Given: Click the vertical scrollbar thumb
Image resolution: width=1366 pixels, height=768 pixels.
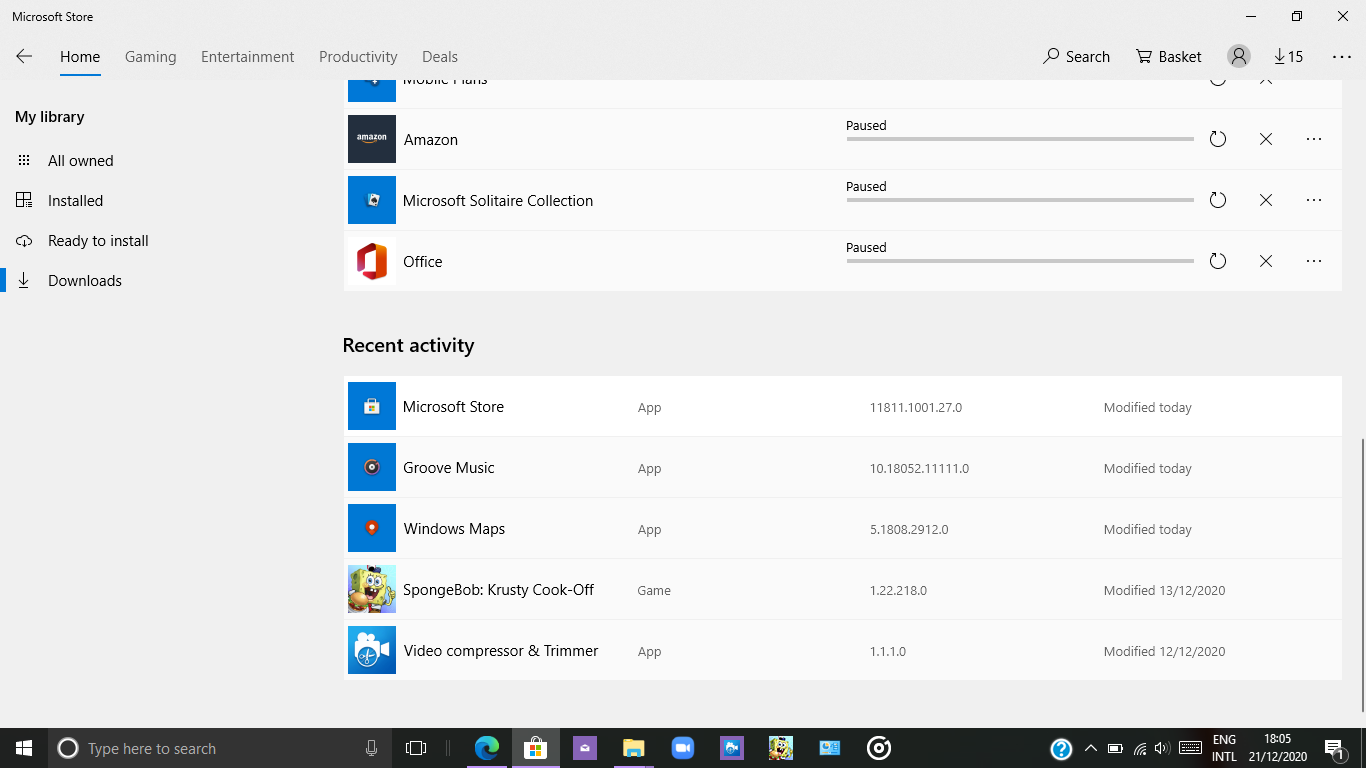Looking at the screenshot, I should 1362,575.
